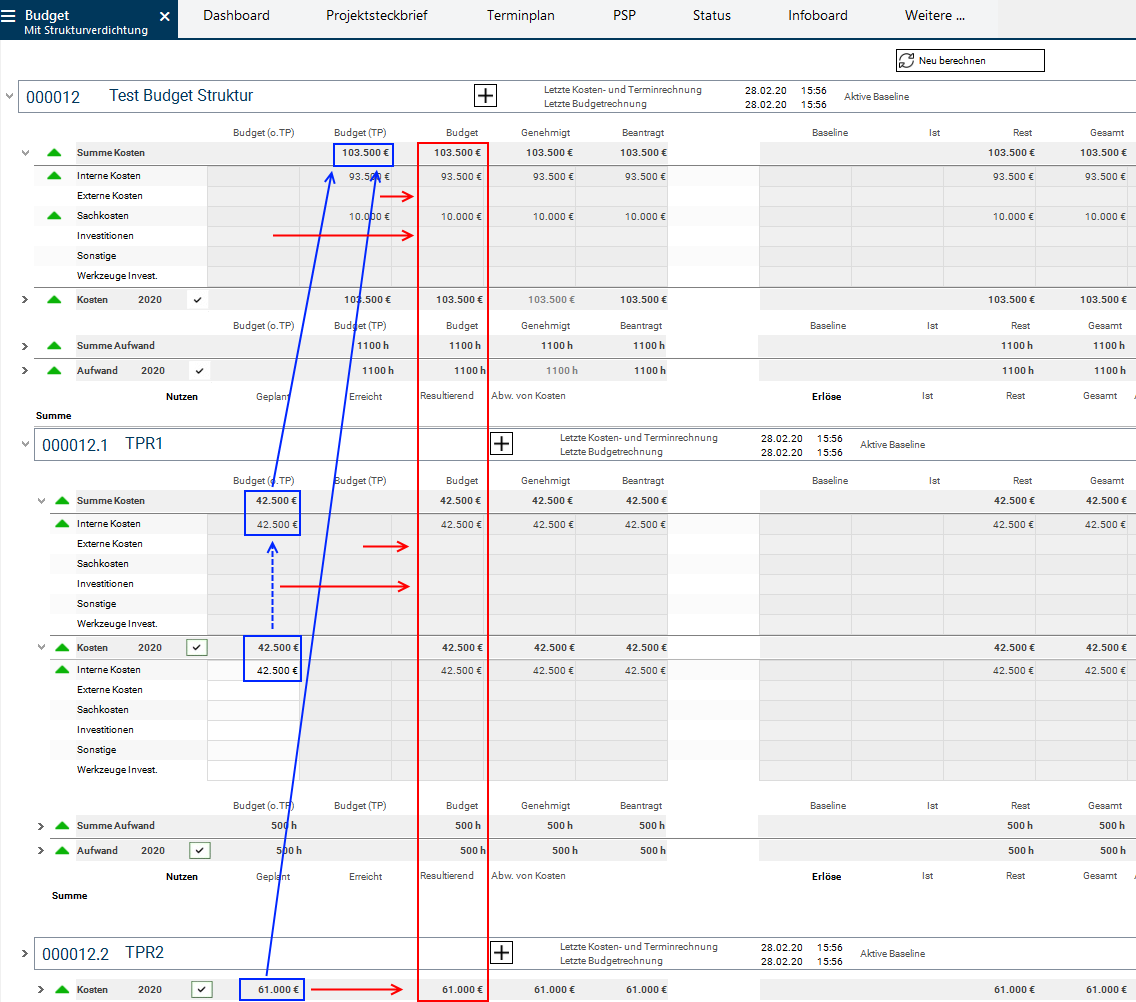Switch to the Terminplan tab

coord(520,16)
